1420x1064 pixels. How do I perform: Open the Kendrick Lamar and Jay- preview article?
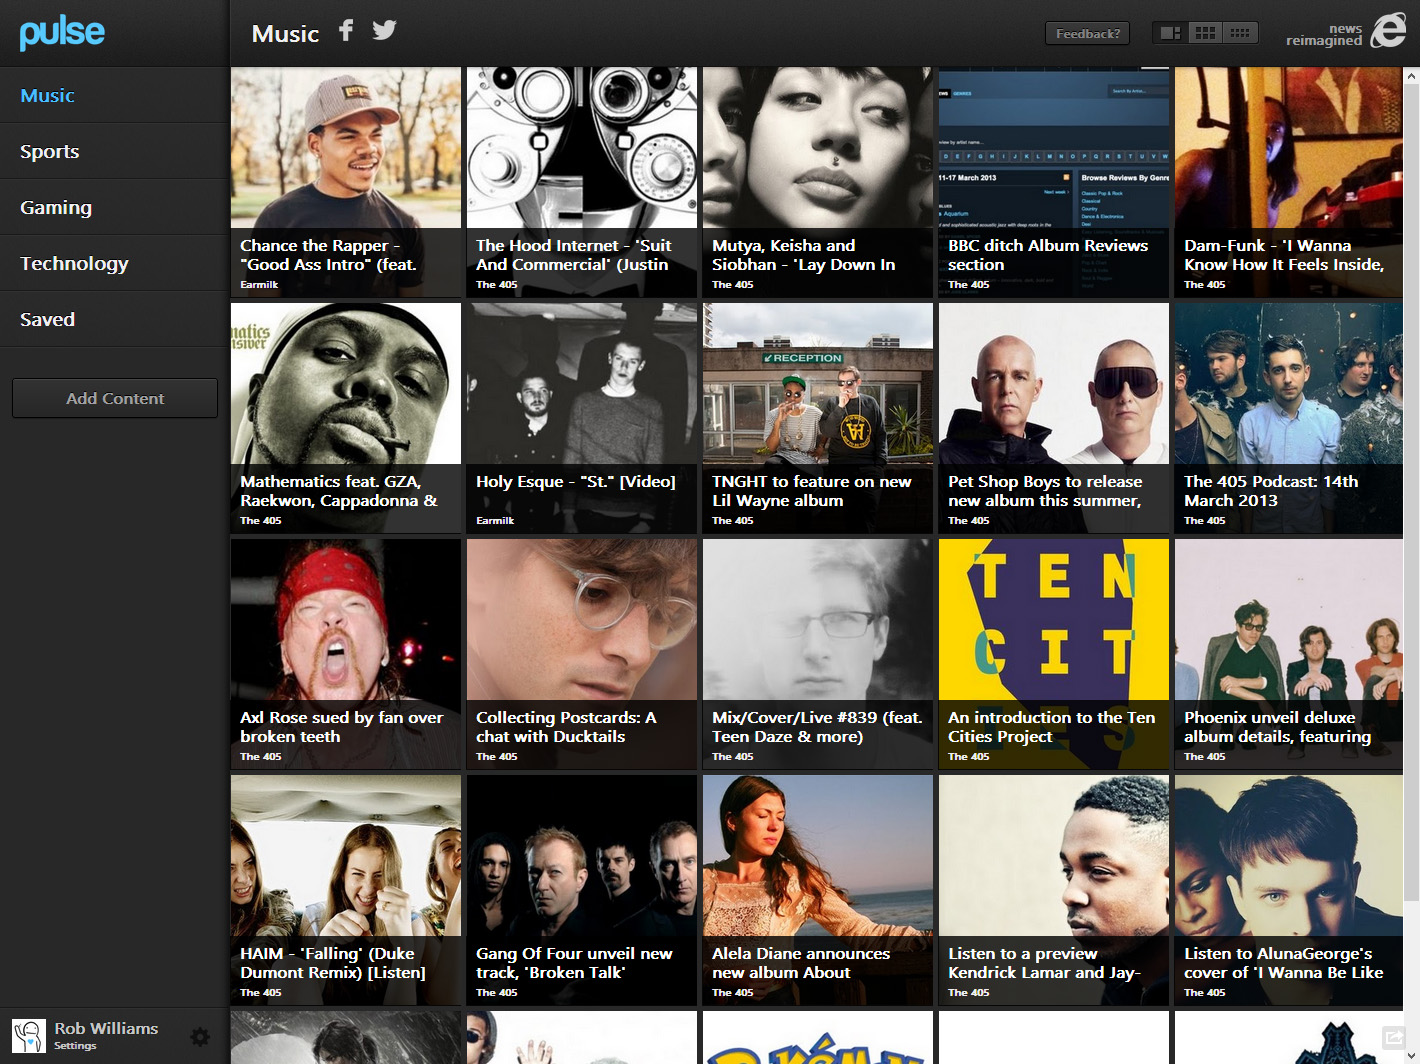(1054, 890)
